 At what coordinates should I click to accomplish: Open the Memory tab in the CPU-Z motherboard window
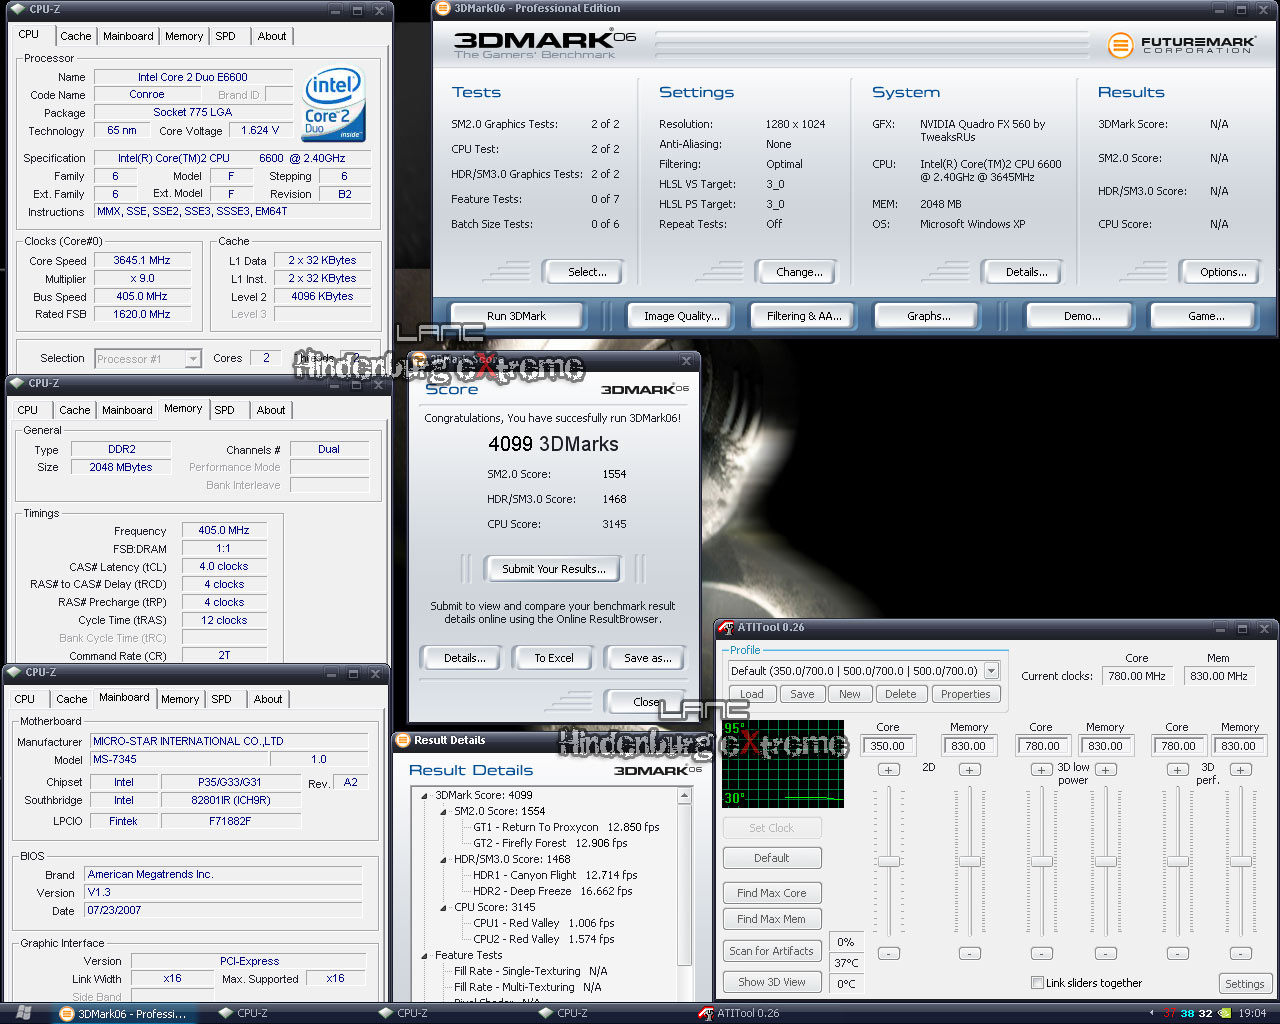180,699
